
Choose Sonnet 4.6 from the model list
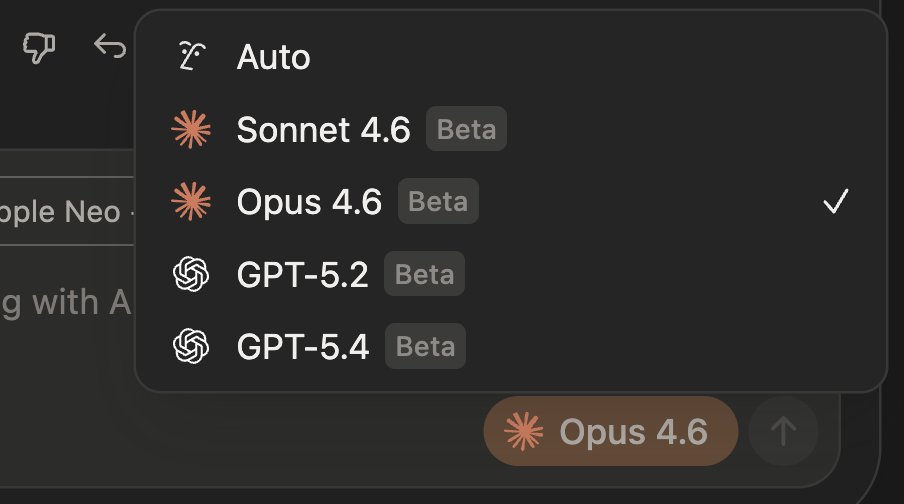[323, 130]
